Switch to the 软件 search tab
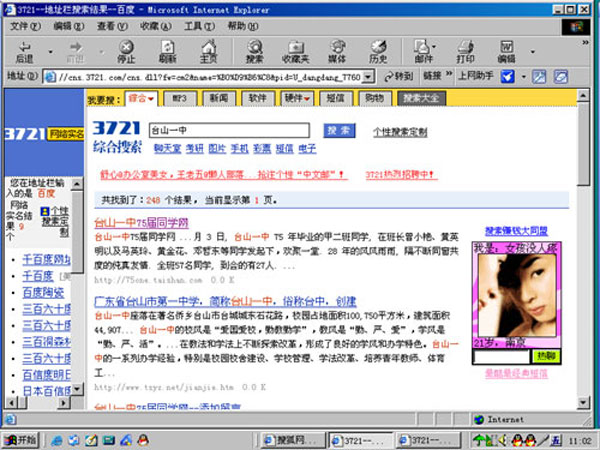Image resolution: width=600 pixels, height=450 pixels. (258, 99)
